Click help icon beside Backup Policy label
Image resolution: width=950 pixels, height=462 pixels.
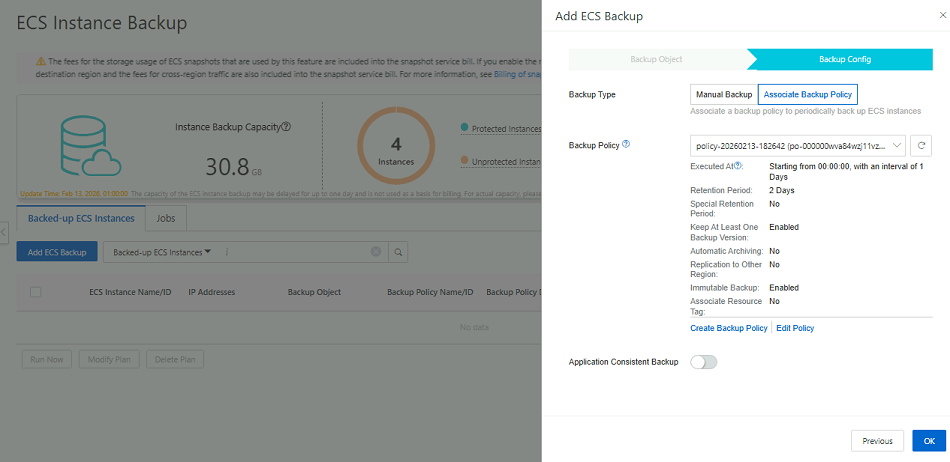tap(626, 144)
